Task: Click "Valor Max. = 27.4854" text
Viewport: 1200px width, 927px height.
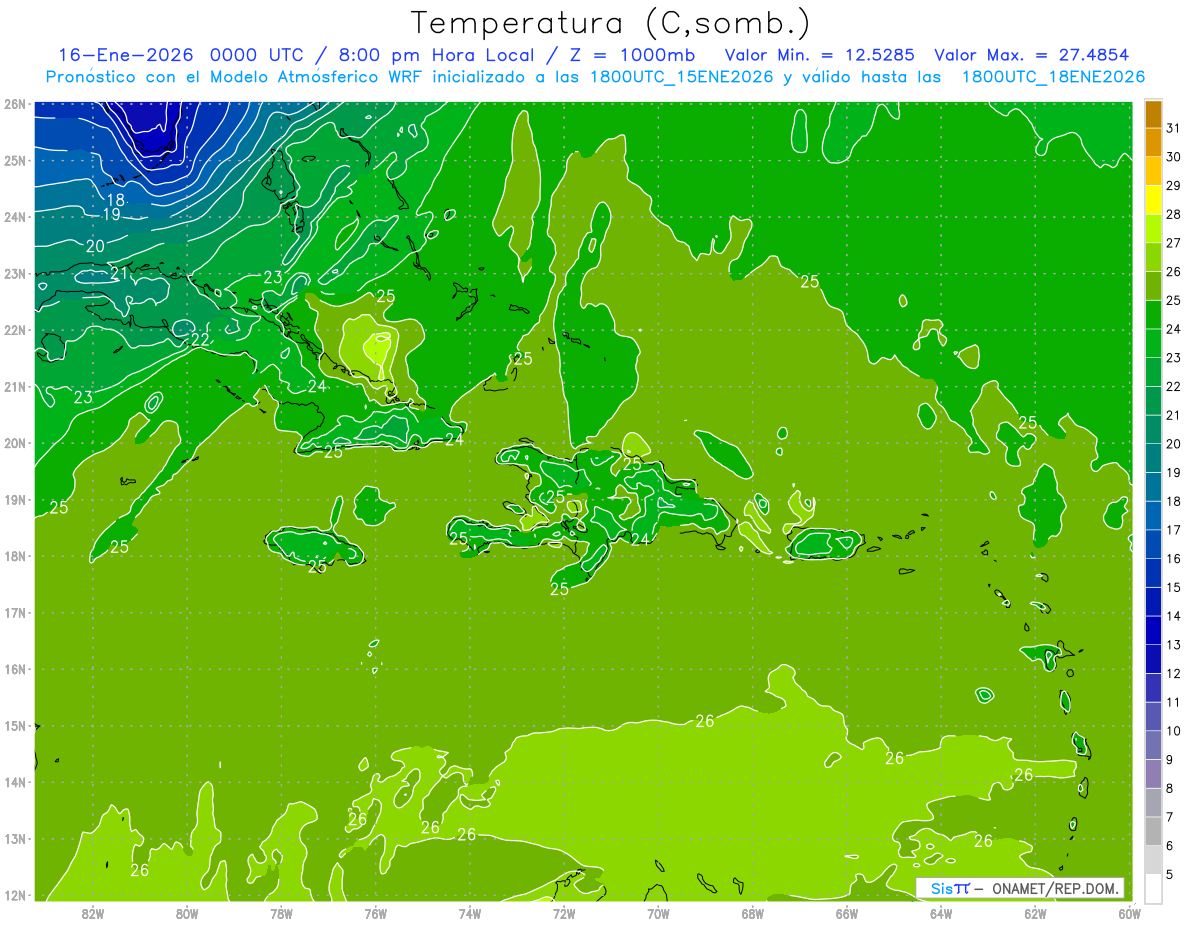Action: [1034, 55]
